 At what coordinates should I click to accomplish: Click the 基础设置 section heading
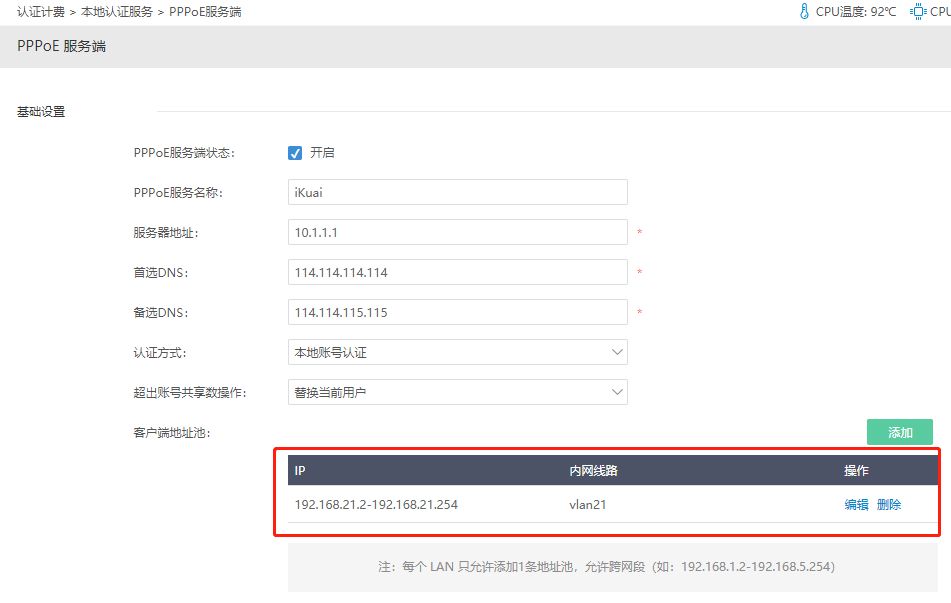click(x=41, y=112)
